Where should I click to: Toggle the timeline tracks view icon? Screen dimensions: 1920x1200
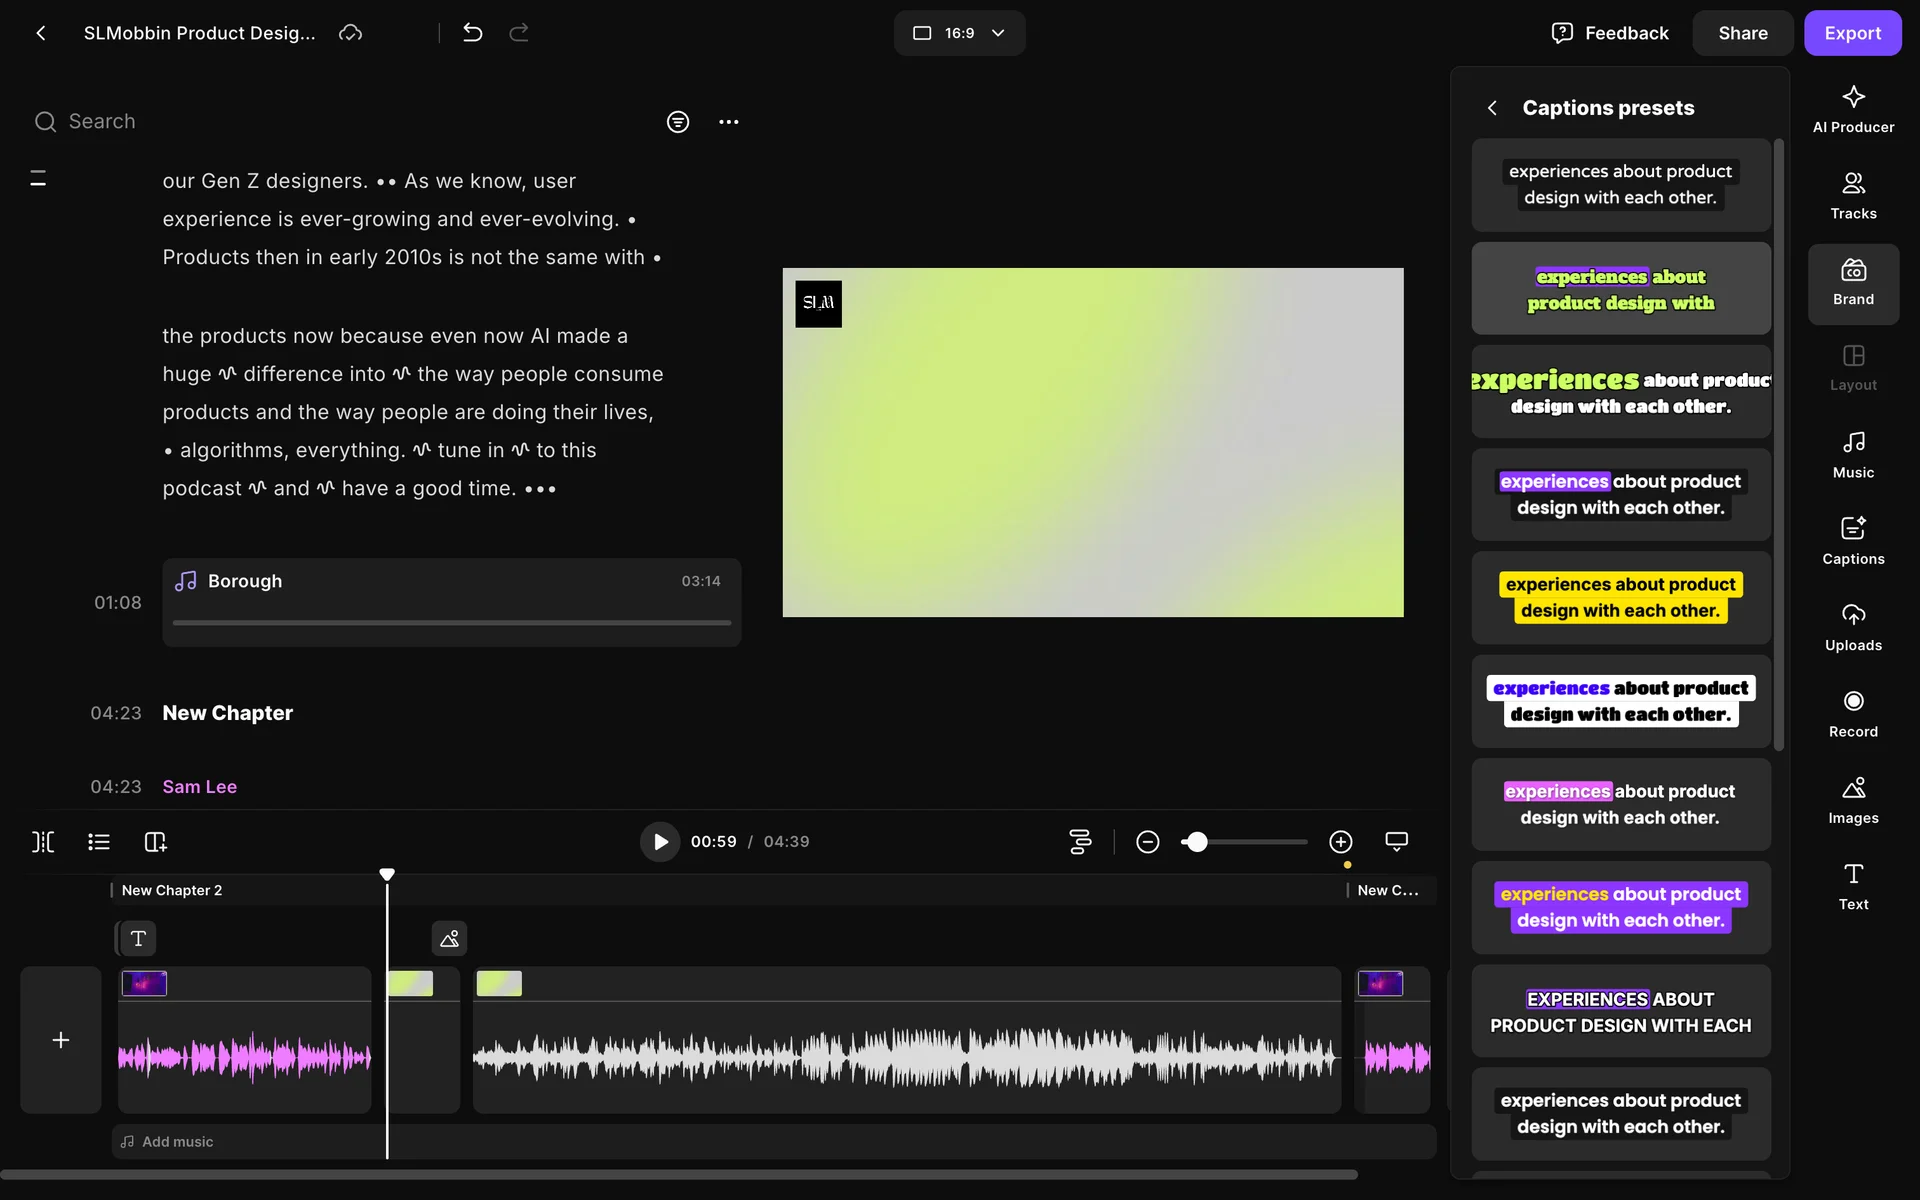pyautogui.click(x=1080, y=842)
